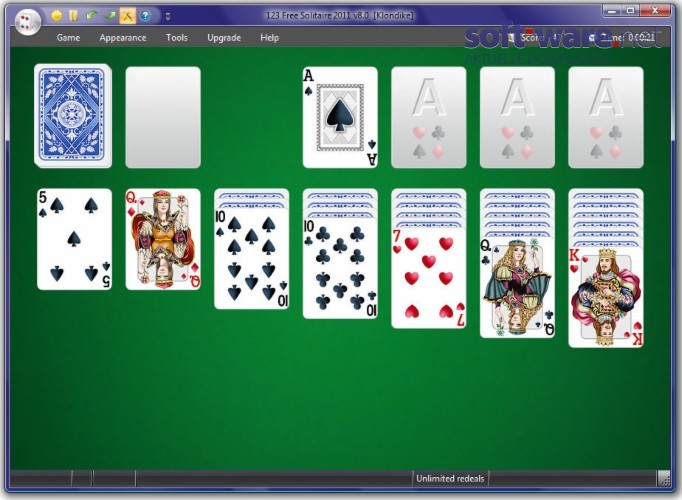
Task: Close the solitaire window
Action: [x=655, y=11]
